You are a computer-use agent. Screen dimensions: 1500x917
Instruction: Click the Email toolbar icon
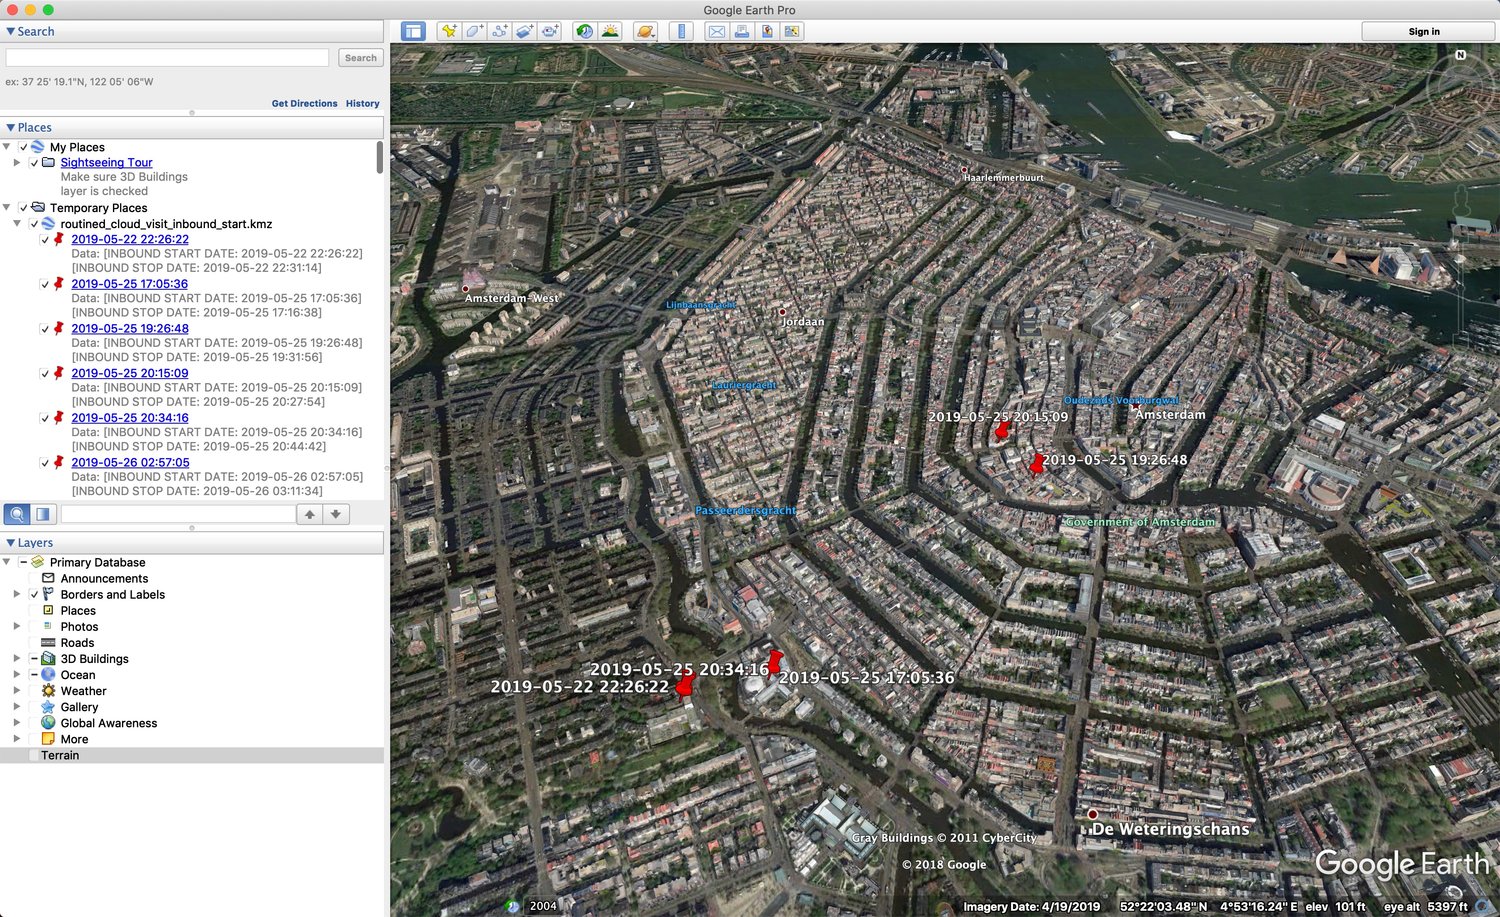click(x=717, y=31)
